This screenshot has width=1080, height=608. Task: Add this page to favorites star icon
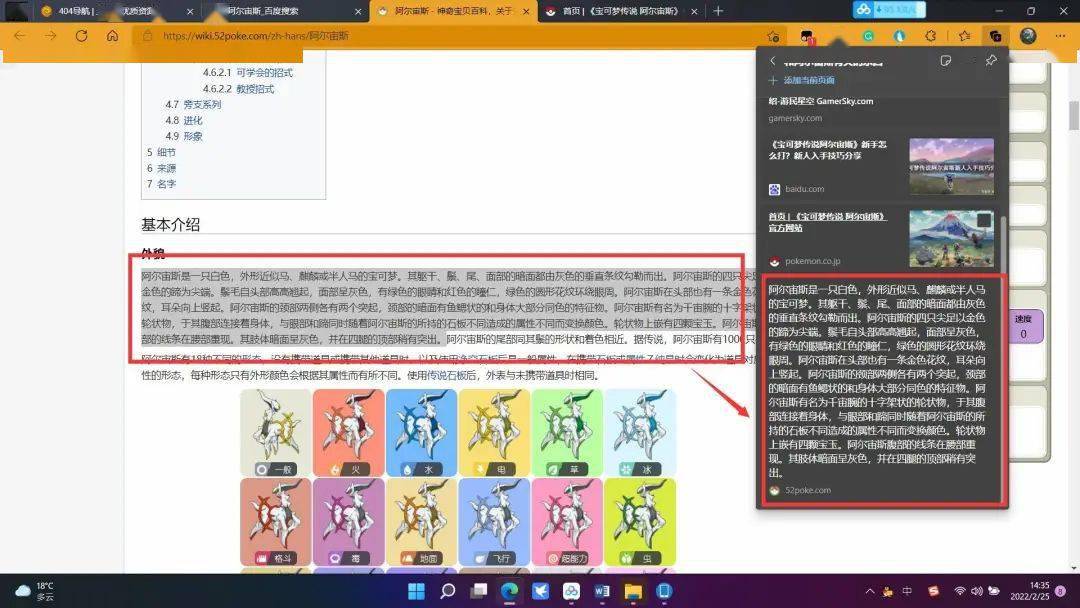pyautogui.click(x=773, y=36)
